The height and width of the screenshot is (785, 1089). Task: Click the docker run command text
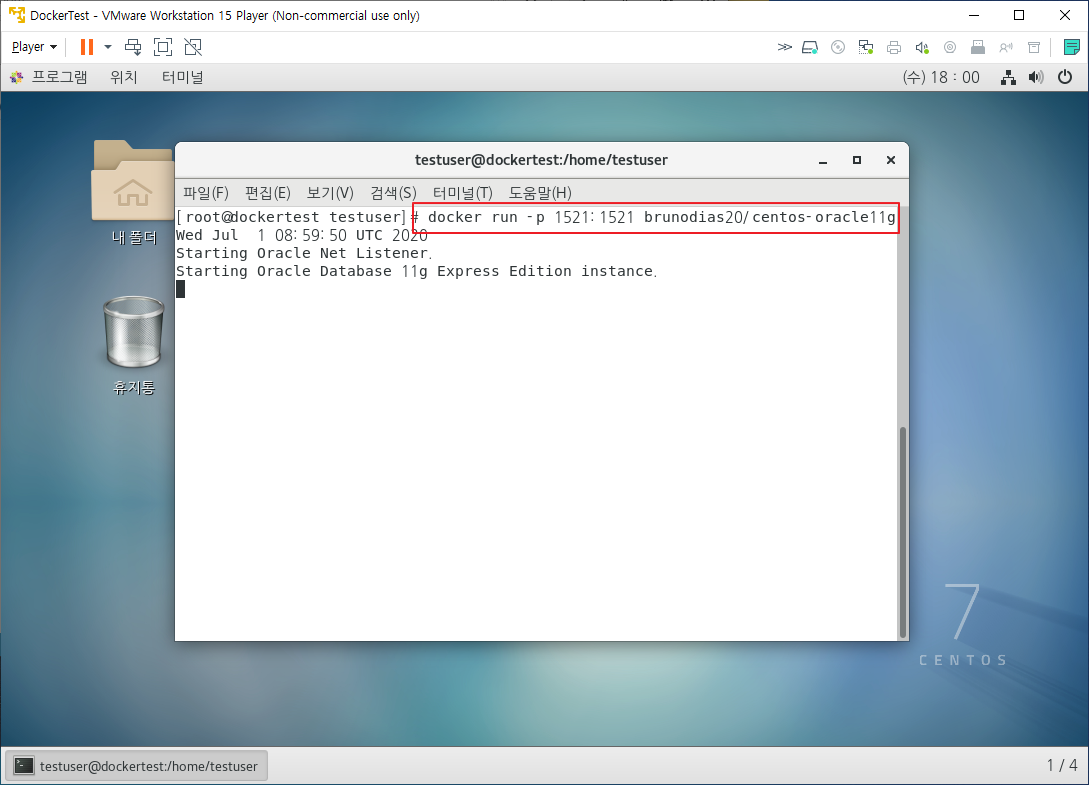[661, 217]
